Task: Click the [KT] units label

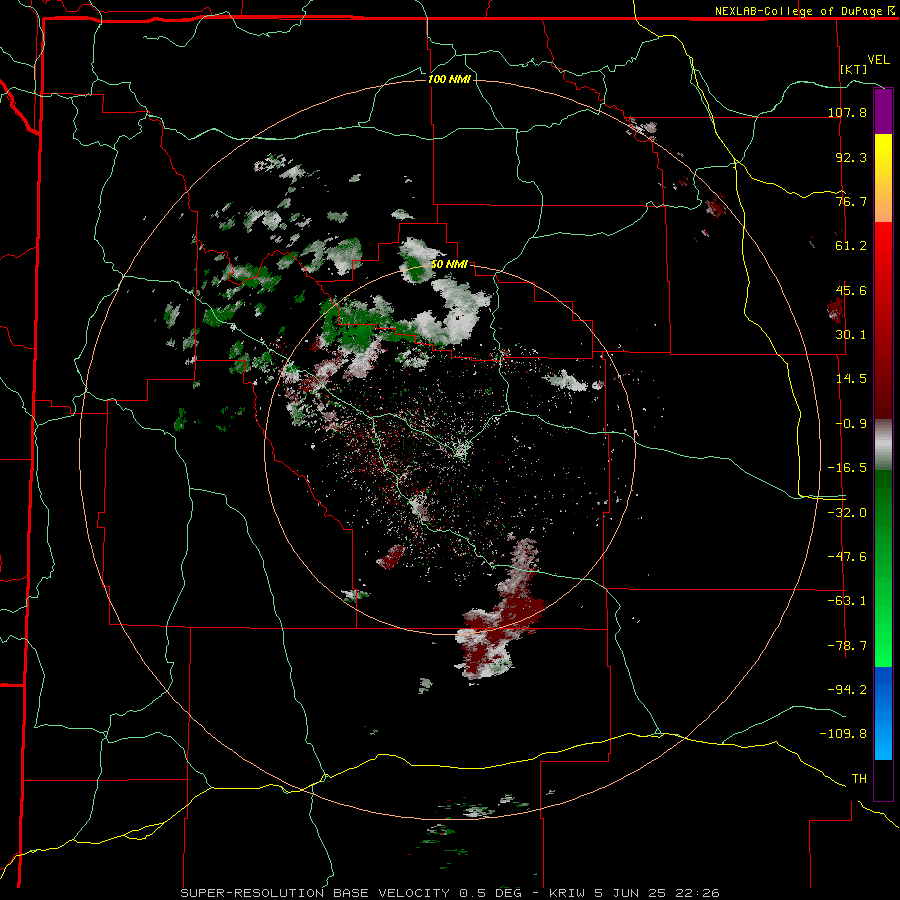Action: [854, 69]
